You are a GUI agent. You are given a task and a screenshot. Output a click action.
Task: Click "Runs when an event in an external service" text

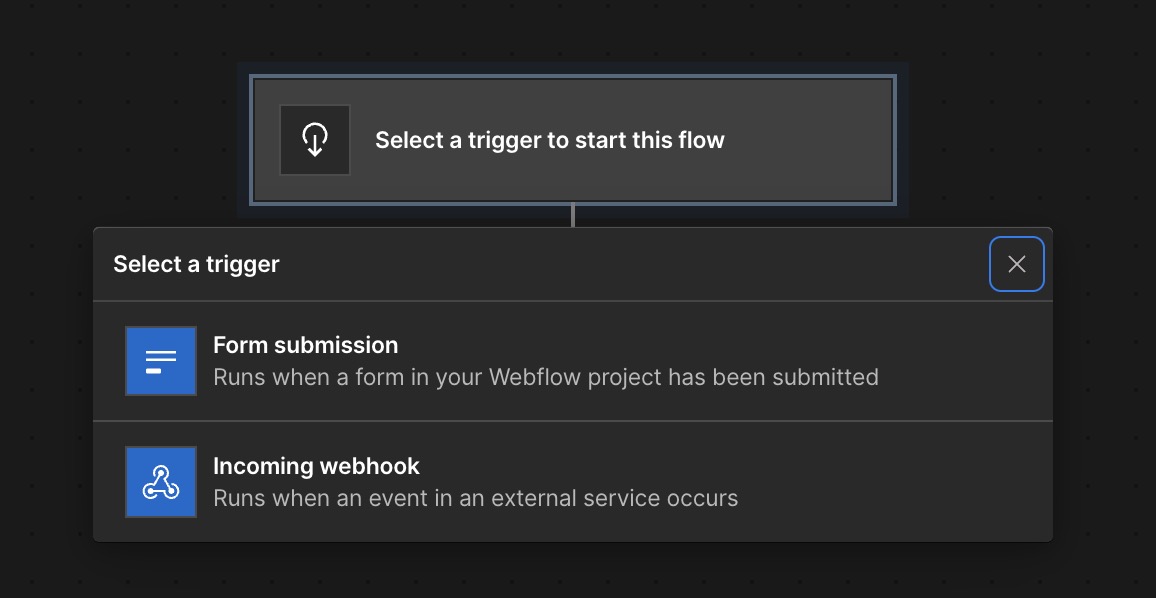(x=475, y=498)
